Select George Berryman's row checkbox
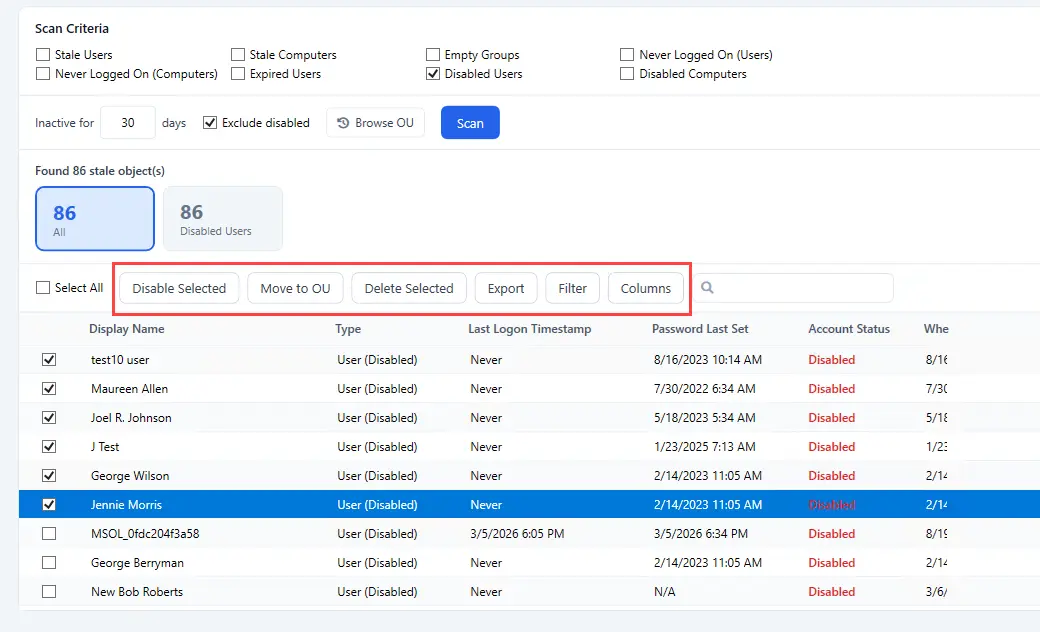 pyautogui.click(x=49, y=562)
